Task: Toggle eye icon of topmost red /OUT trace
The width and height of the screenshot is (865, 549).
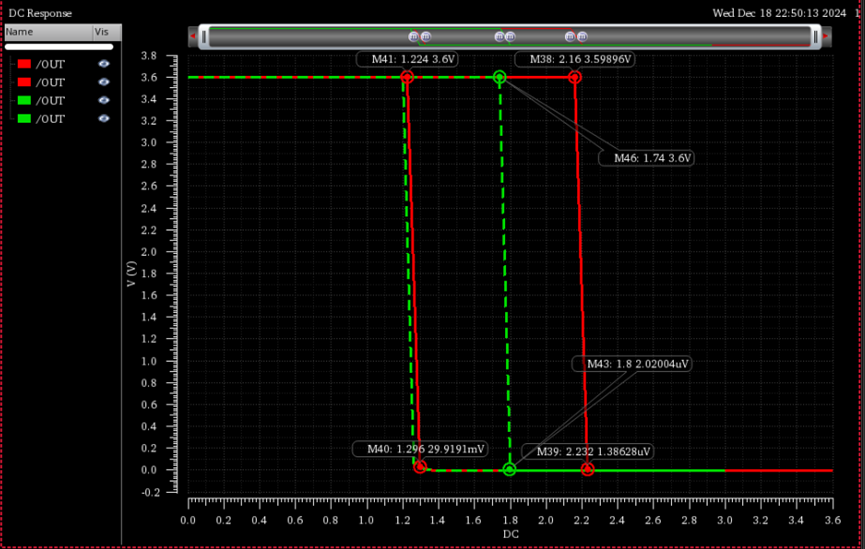Action: [x=104, y=64]
